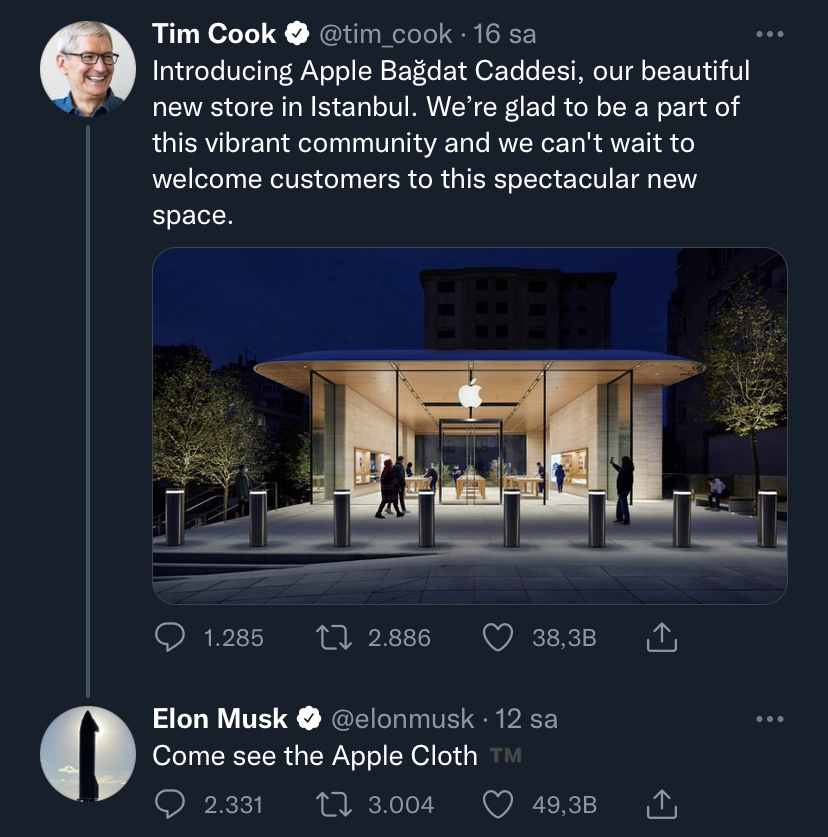Image resolution: width=828 pixels, height=837 pixels.
Task: Reply to Elon Musk's tweet
Action: [170, 804]
